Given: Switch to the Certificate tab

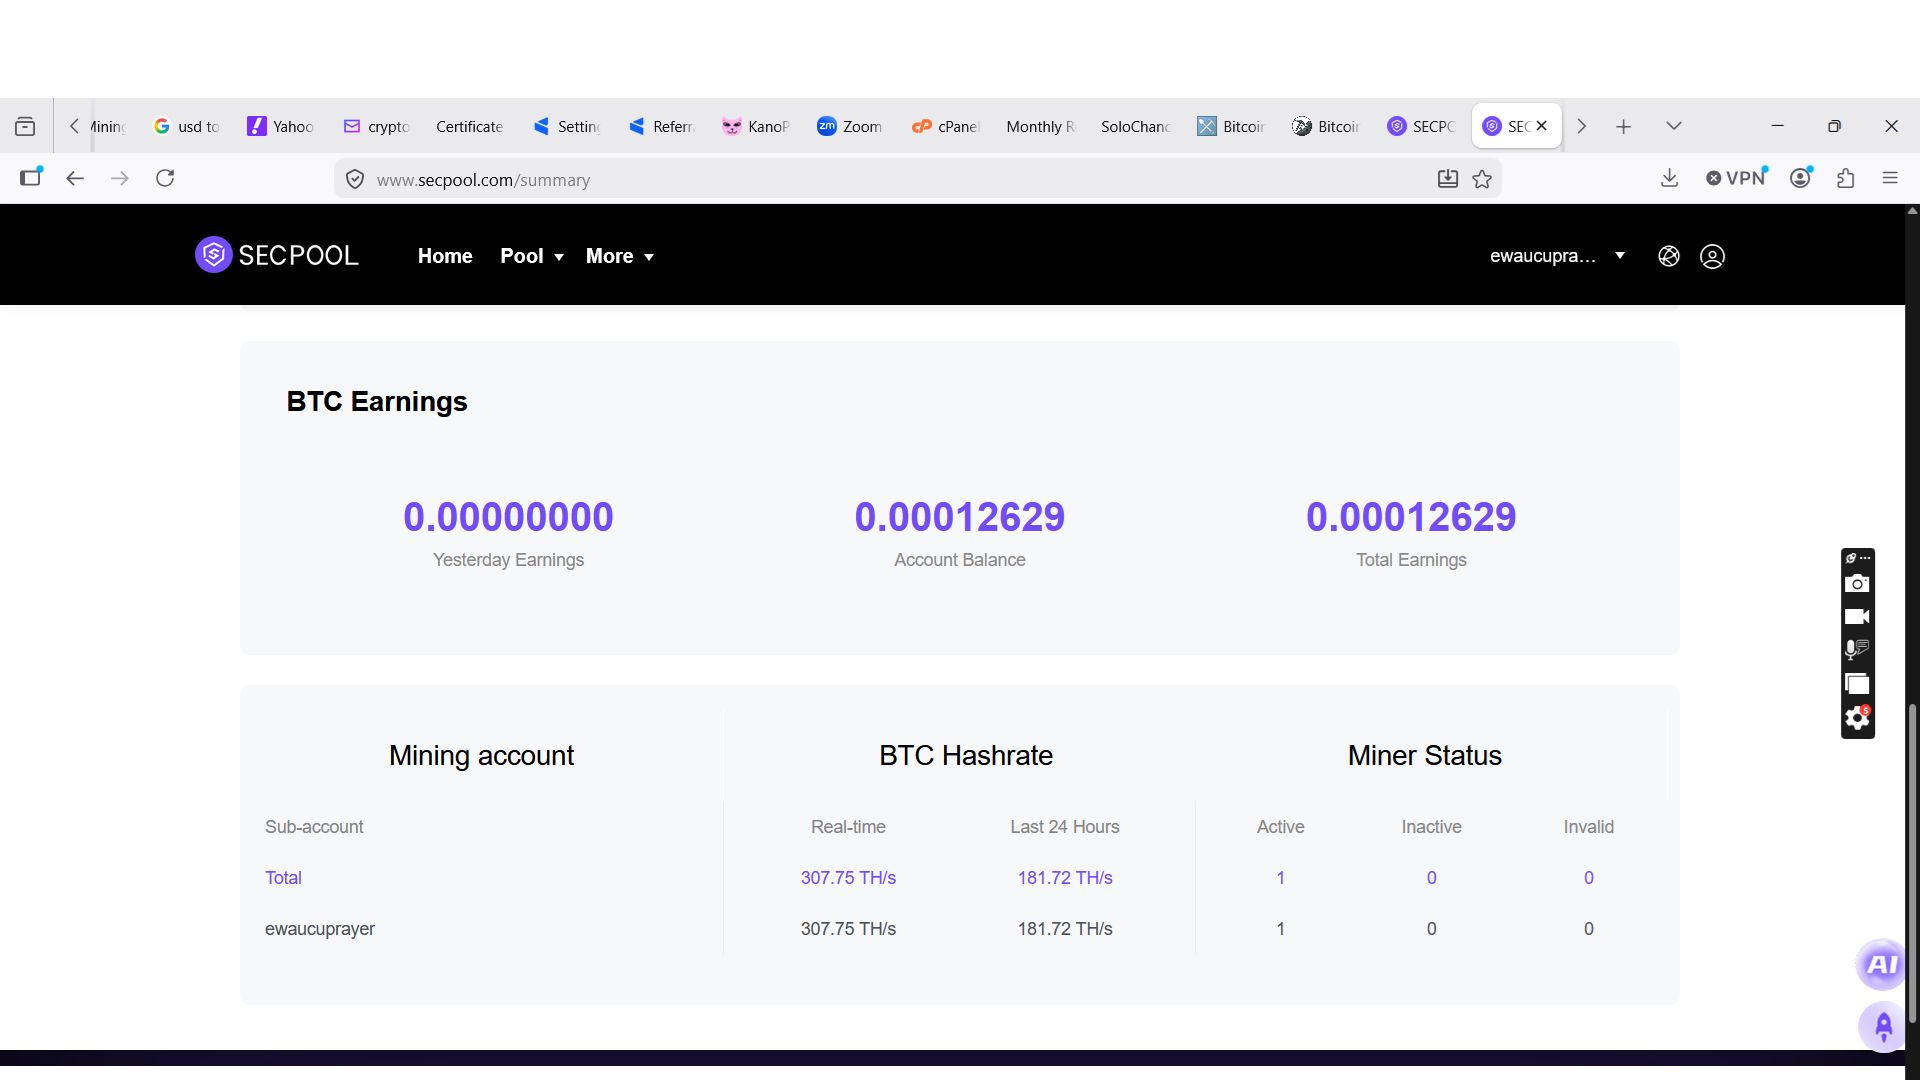Looking at the screenshot, I should pyautogui.click(x=470, y=126).
